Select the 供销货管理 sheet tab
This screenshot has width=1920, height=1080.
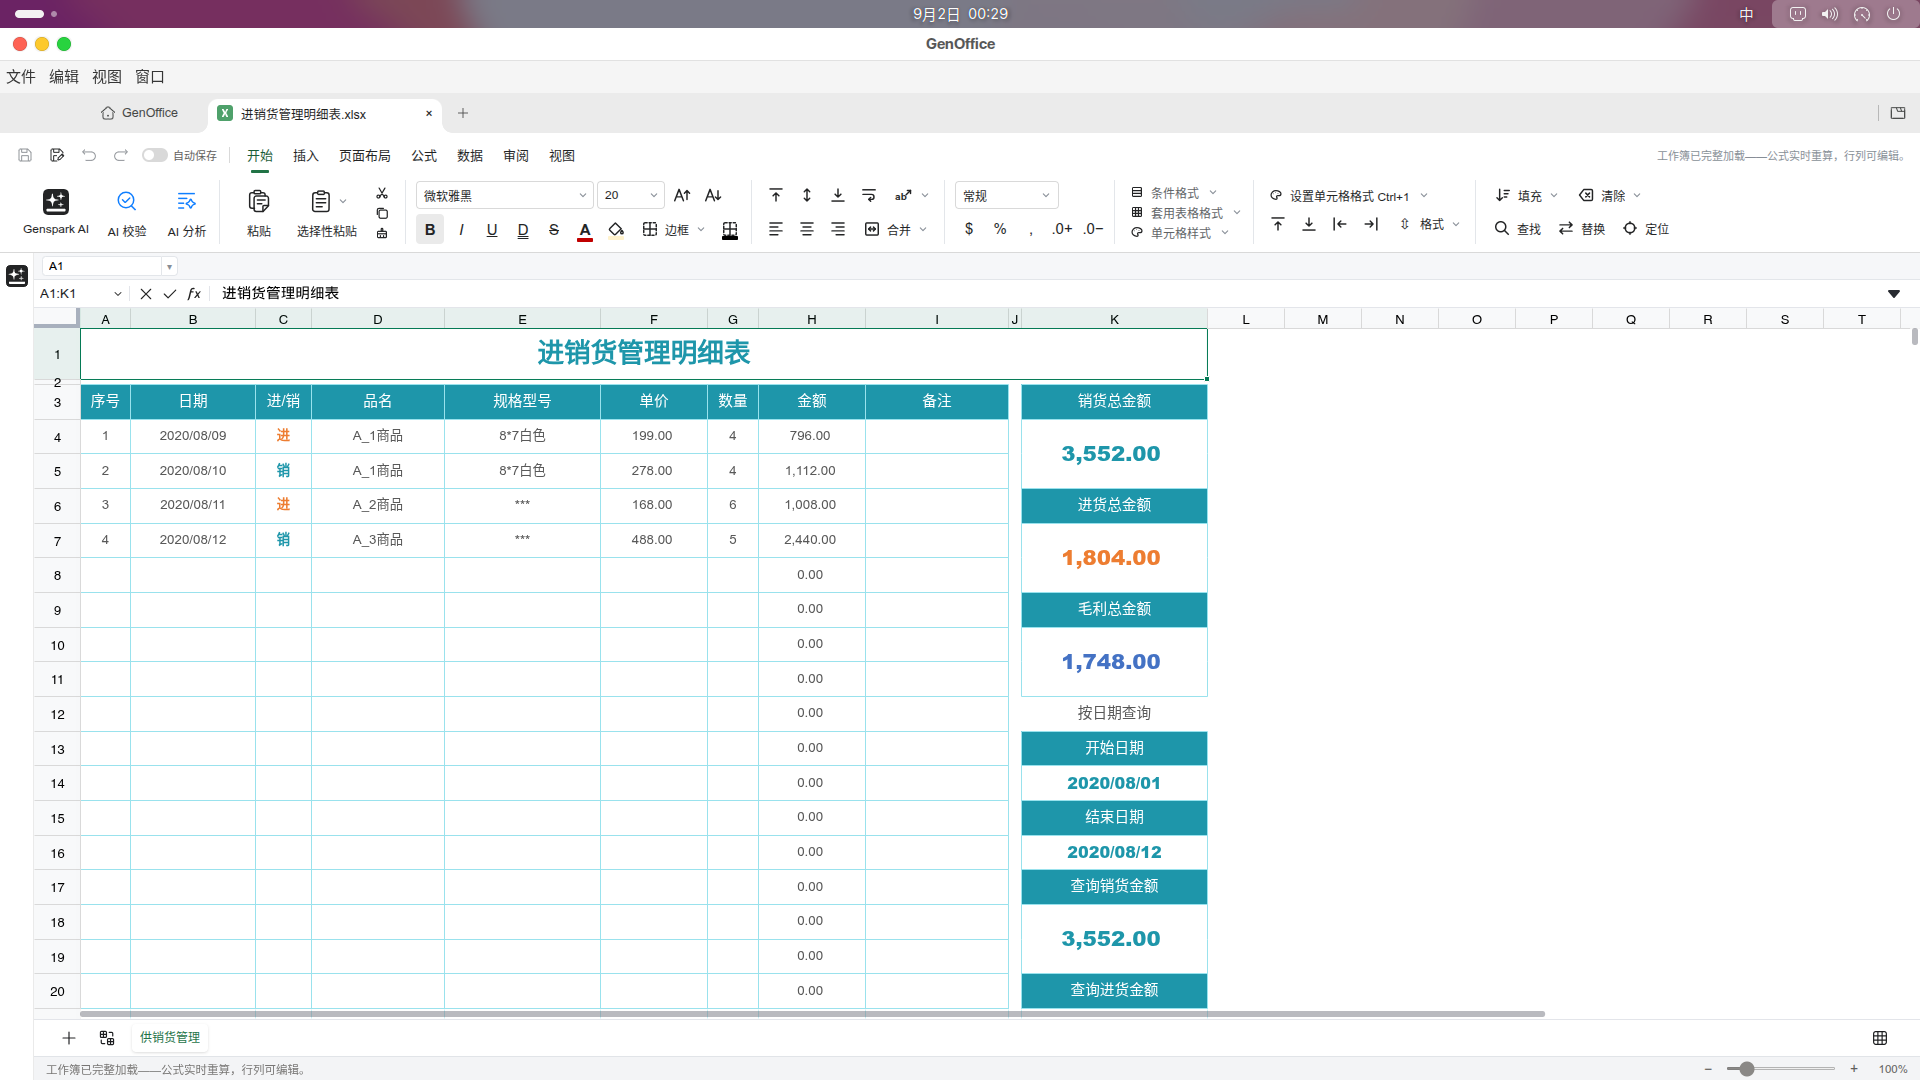click(x=170, y=1038)
